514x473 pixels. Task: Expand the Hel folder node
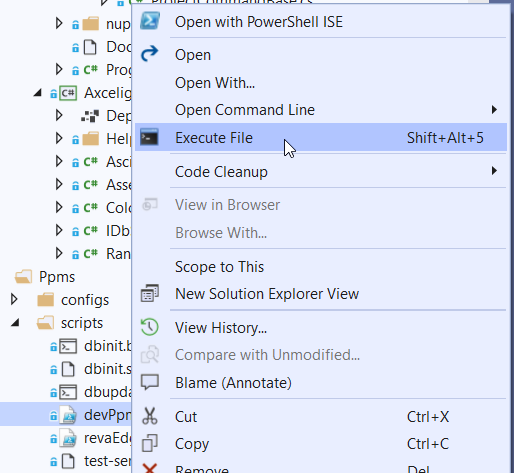(59, 138)
